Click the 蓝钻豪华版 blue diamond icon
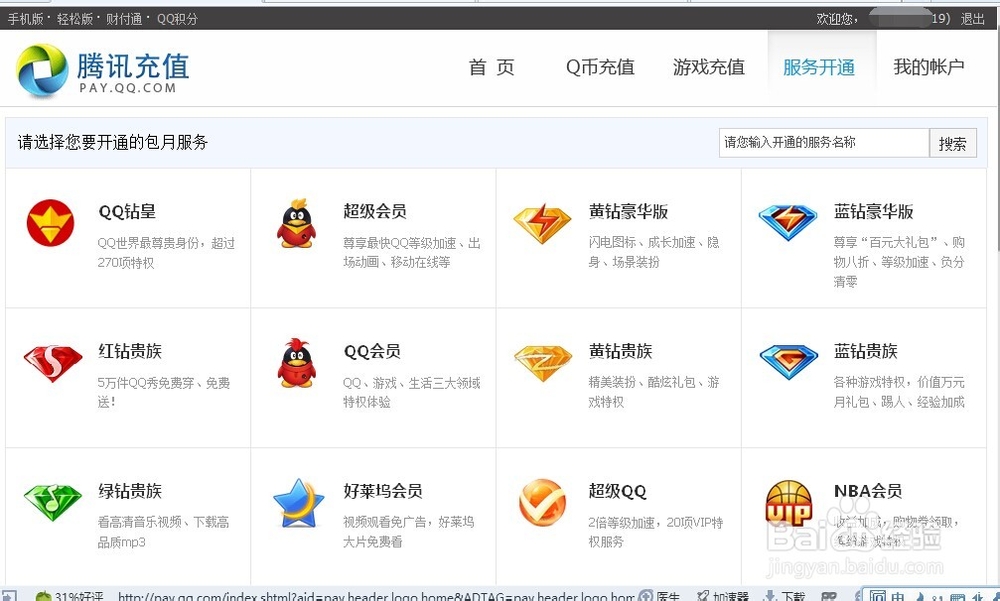 coord(788,222)
